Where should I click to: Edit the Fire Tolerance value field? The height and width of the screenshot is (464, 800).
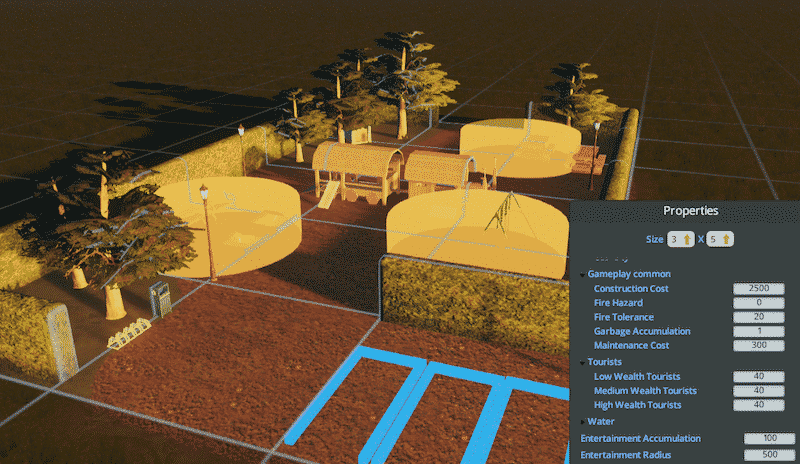click(x=758, y=317)
